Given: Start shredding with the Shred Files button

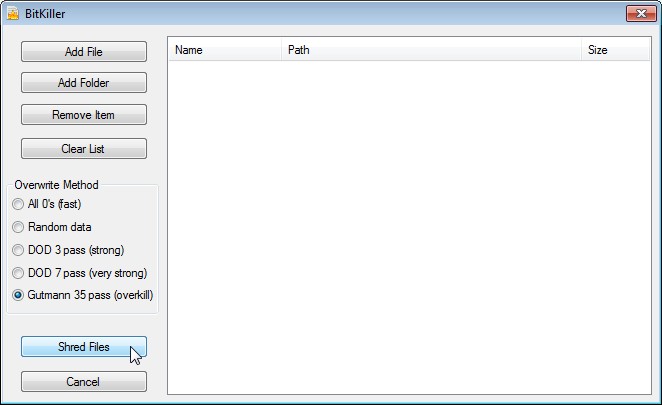Looking at the screenshot, I should tap(84, 347).
